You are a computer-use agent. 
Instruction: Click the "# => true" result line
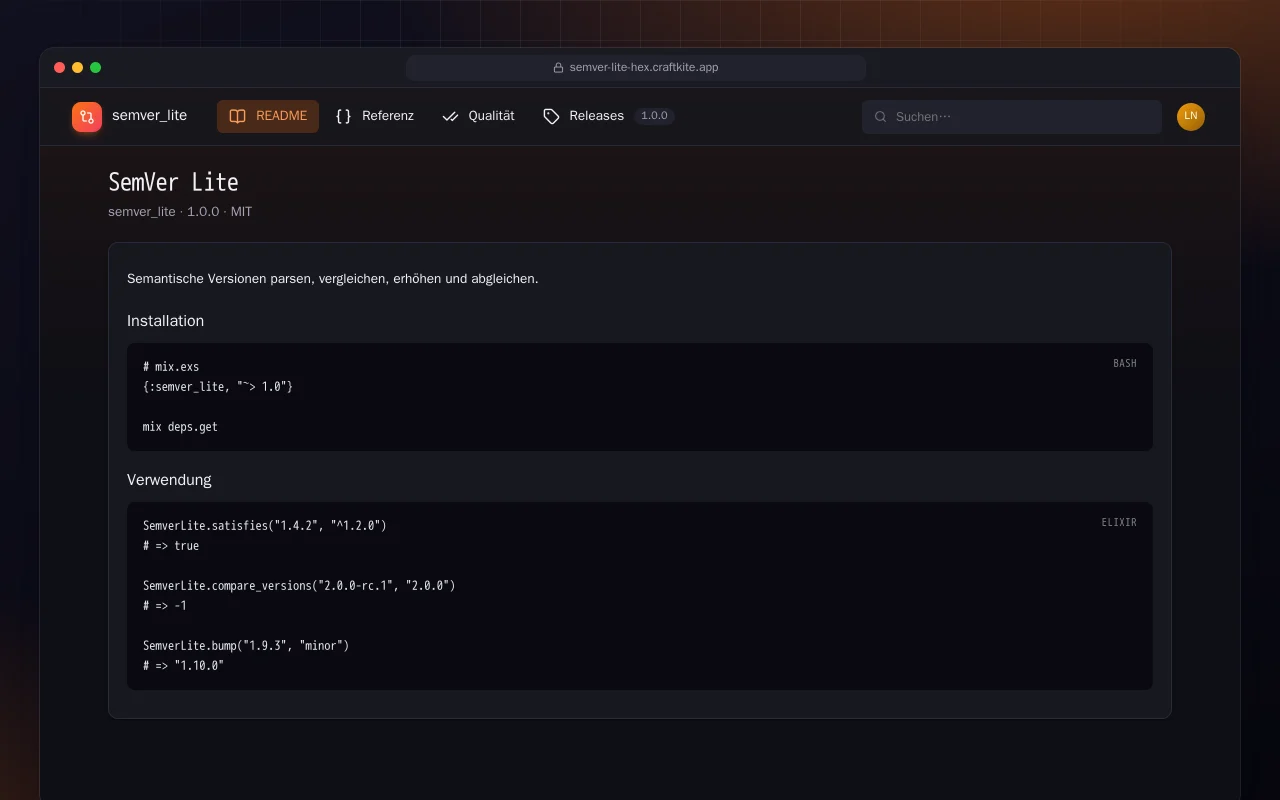[x=171, y=546]
